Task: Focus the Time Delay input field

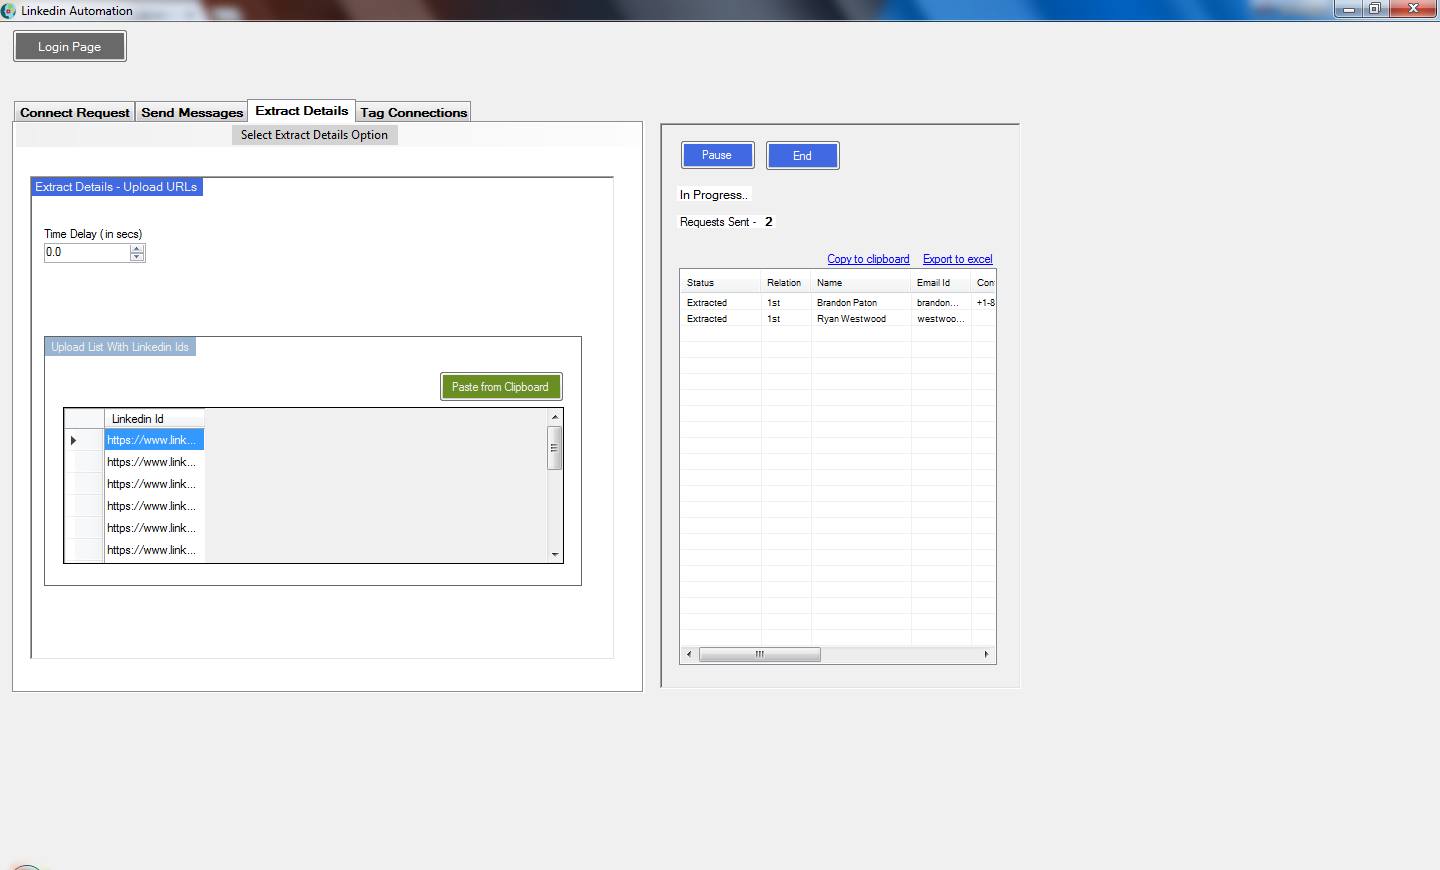Action: pyautogui.click(x=87, y=252)
